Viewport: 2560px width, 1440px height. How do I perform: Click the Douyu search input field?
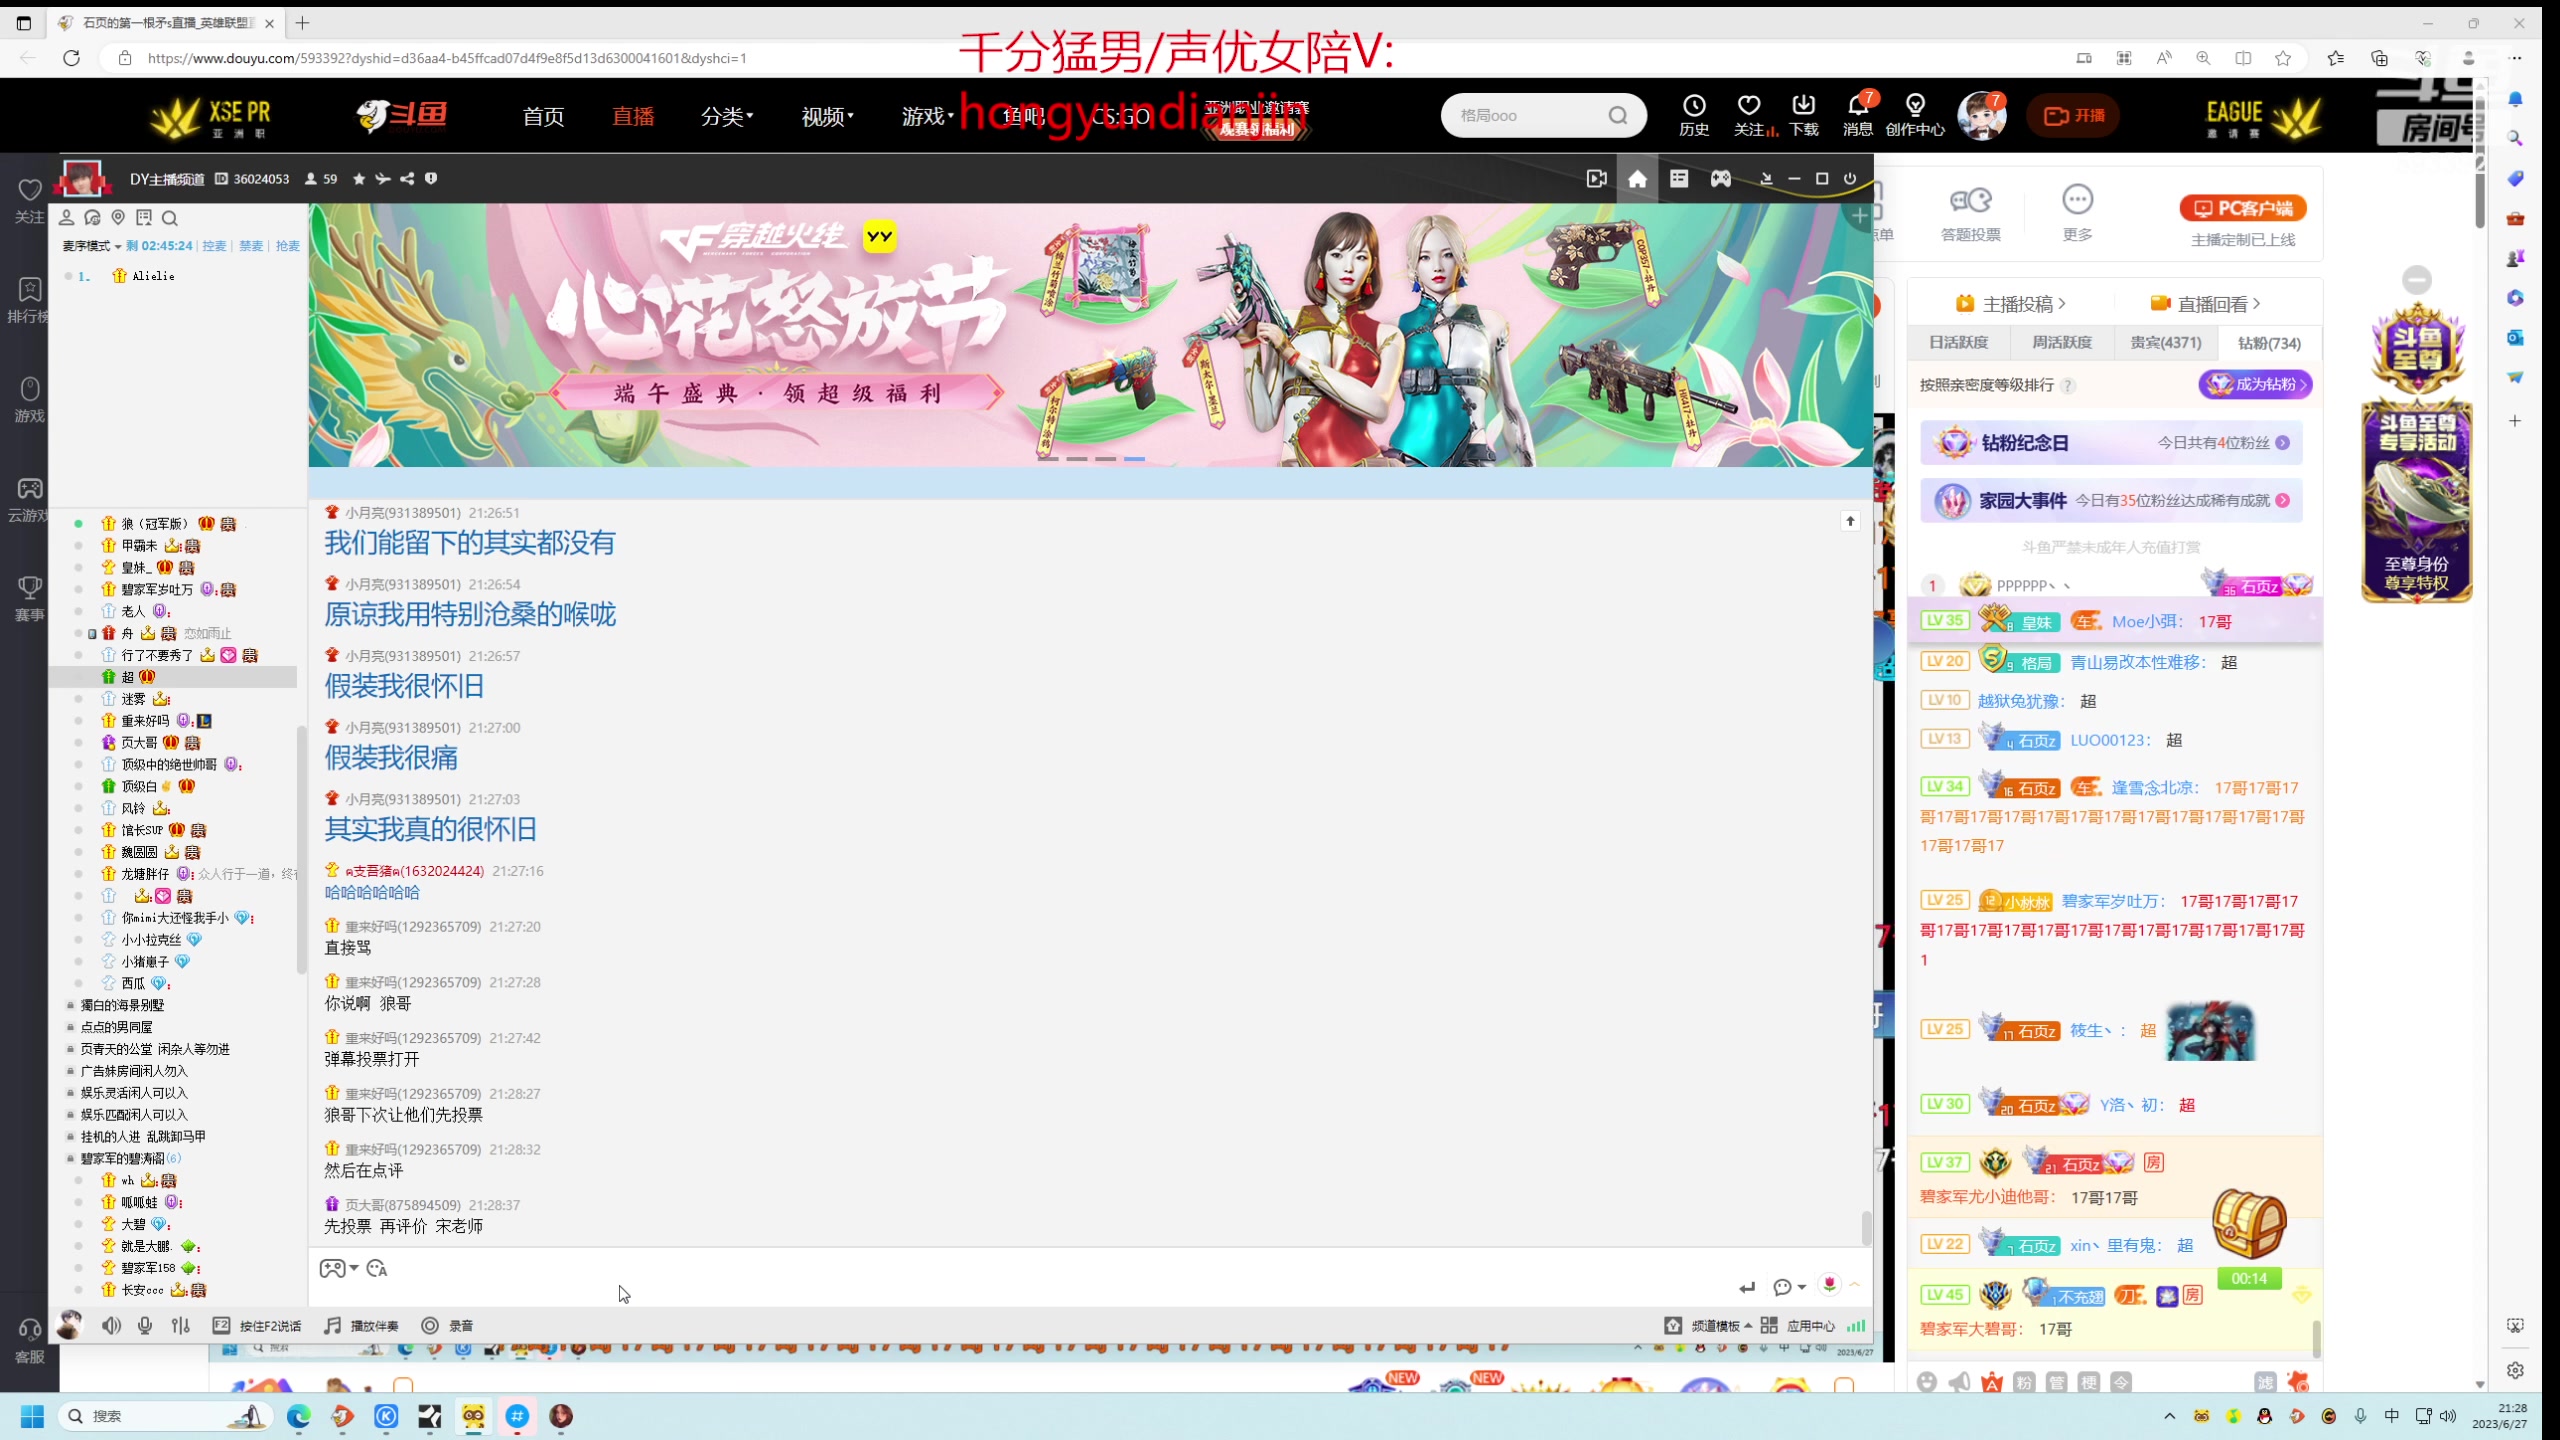point(1527,116)
